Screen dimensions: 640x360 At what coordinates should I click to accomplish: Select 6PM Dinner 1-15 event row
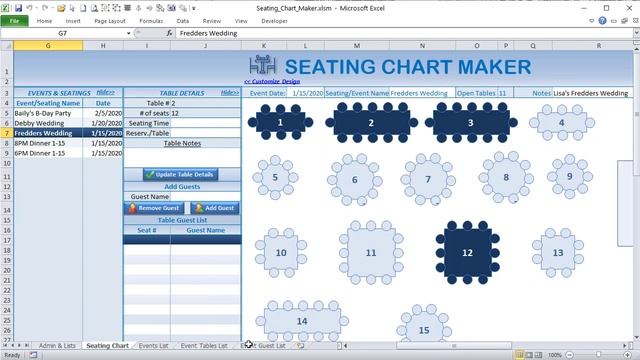click(68, 153)
